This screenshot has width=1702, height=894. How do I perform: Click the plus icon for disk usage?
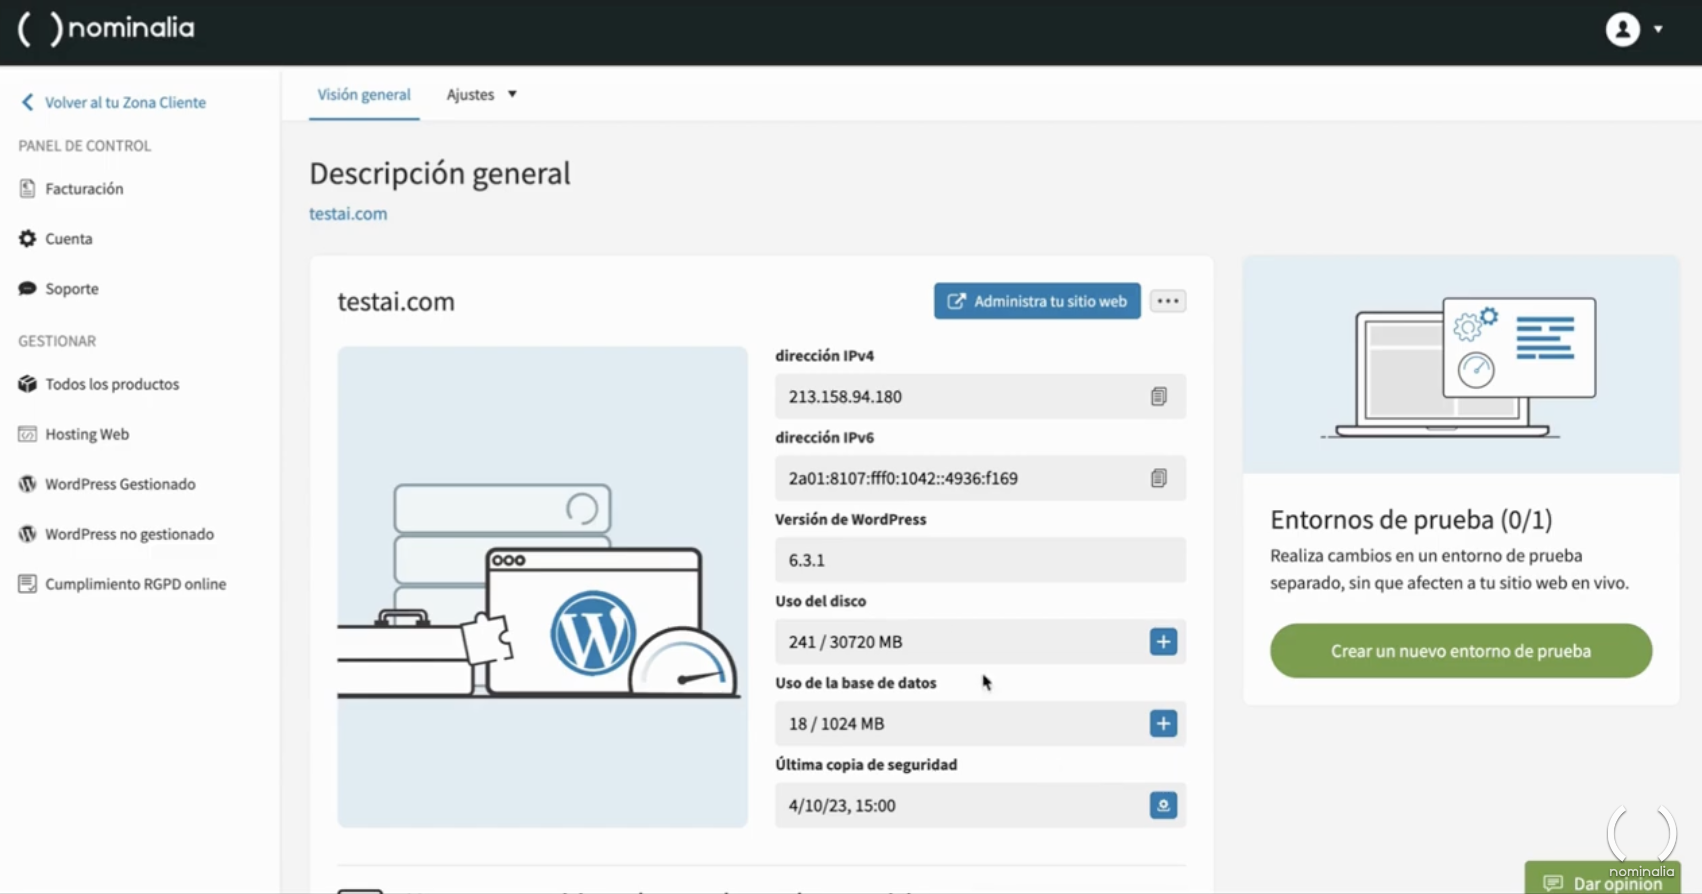click(x=1163, y=642)
